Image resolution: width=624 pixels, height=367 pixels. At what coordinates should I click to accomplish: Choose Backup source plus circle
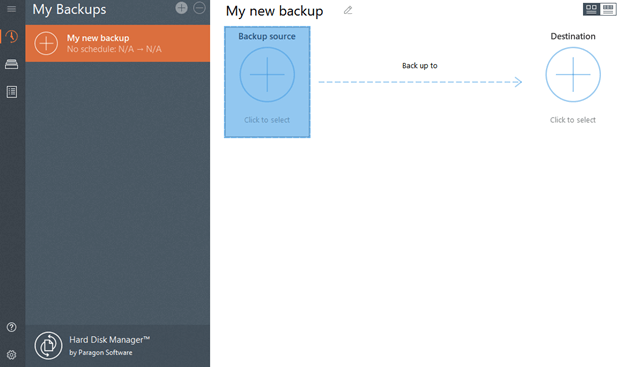click(x=267, y=74)
